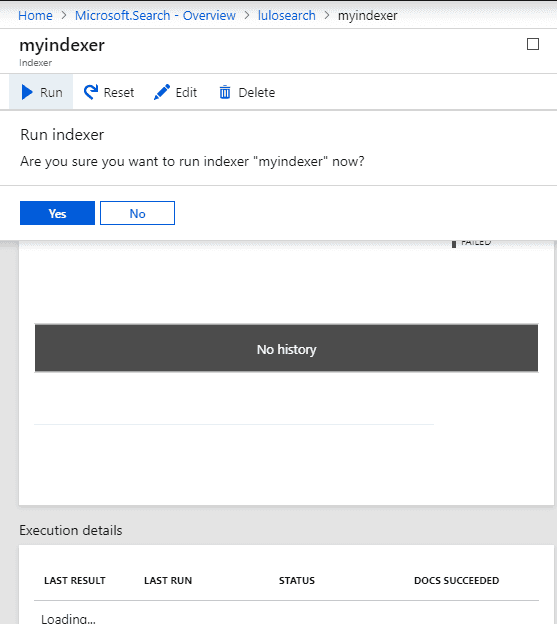Click the Edit toolbar label
The width and height of the screenshot is (557, 624).
[186, 92]
